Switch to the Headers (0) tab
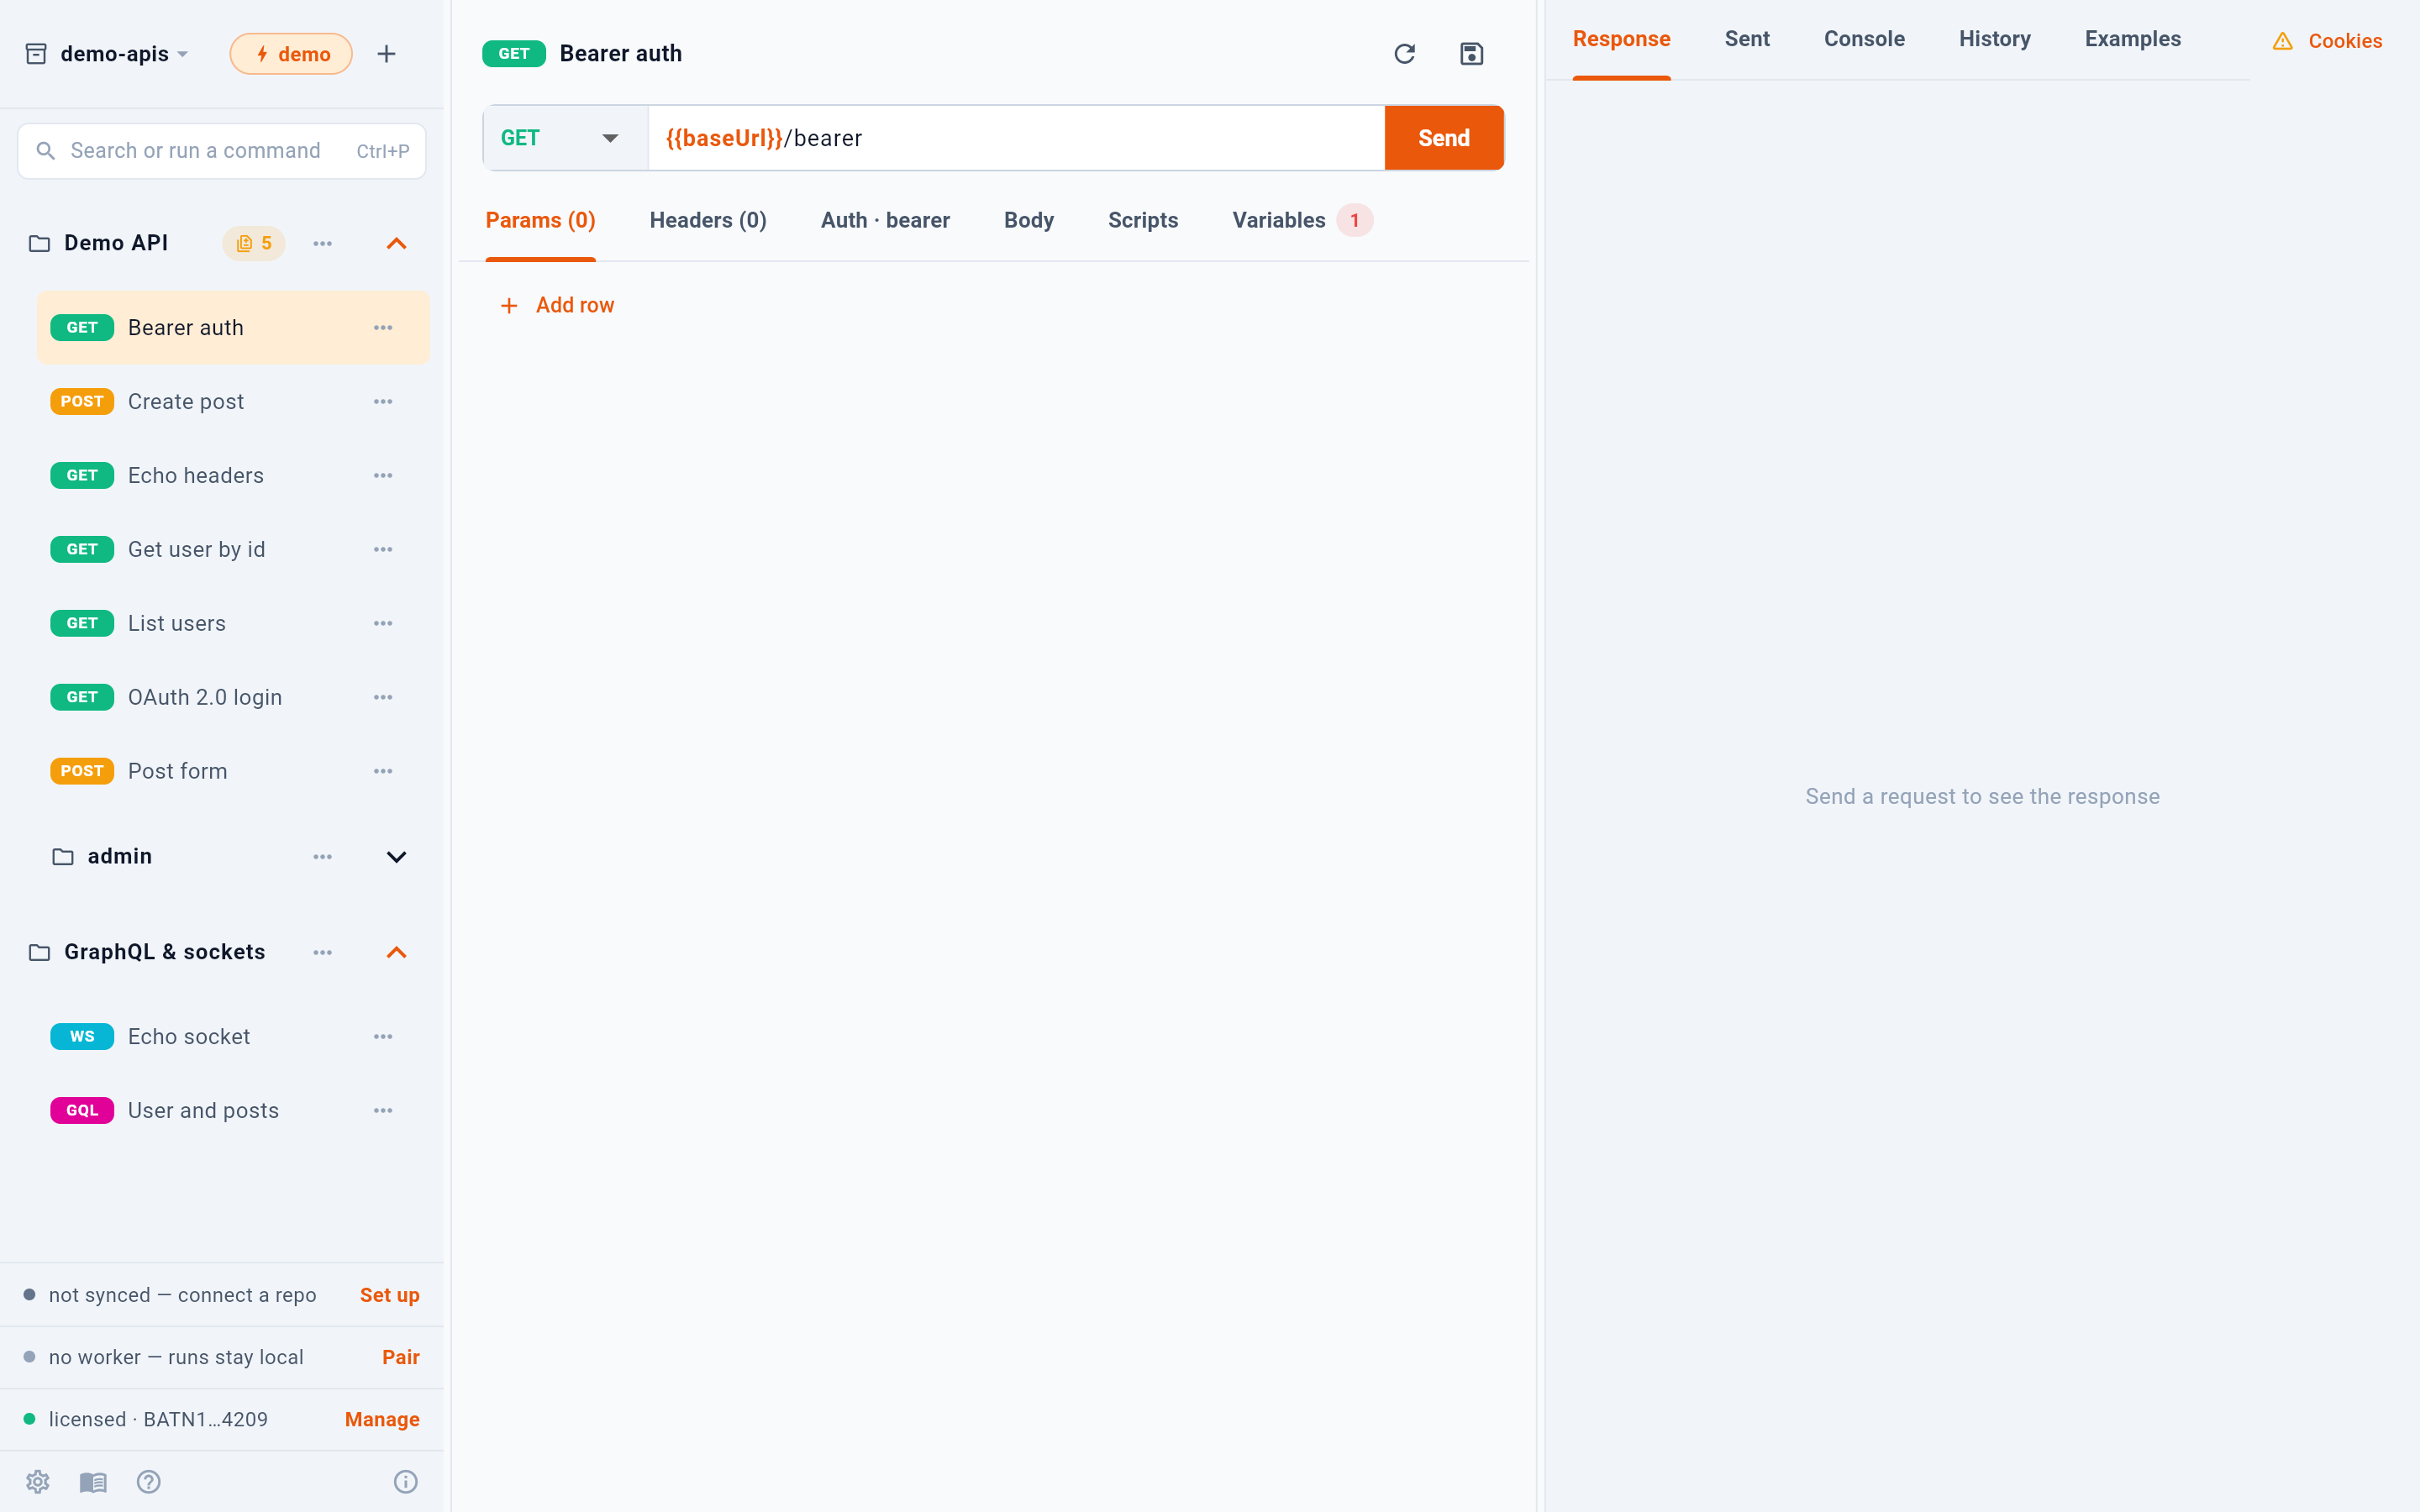Screen dimensions: 2420x1512 point(708,221)
